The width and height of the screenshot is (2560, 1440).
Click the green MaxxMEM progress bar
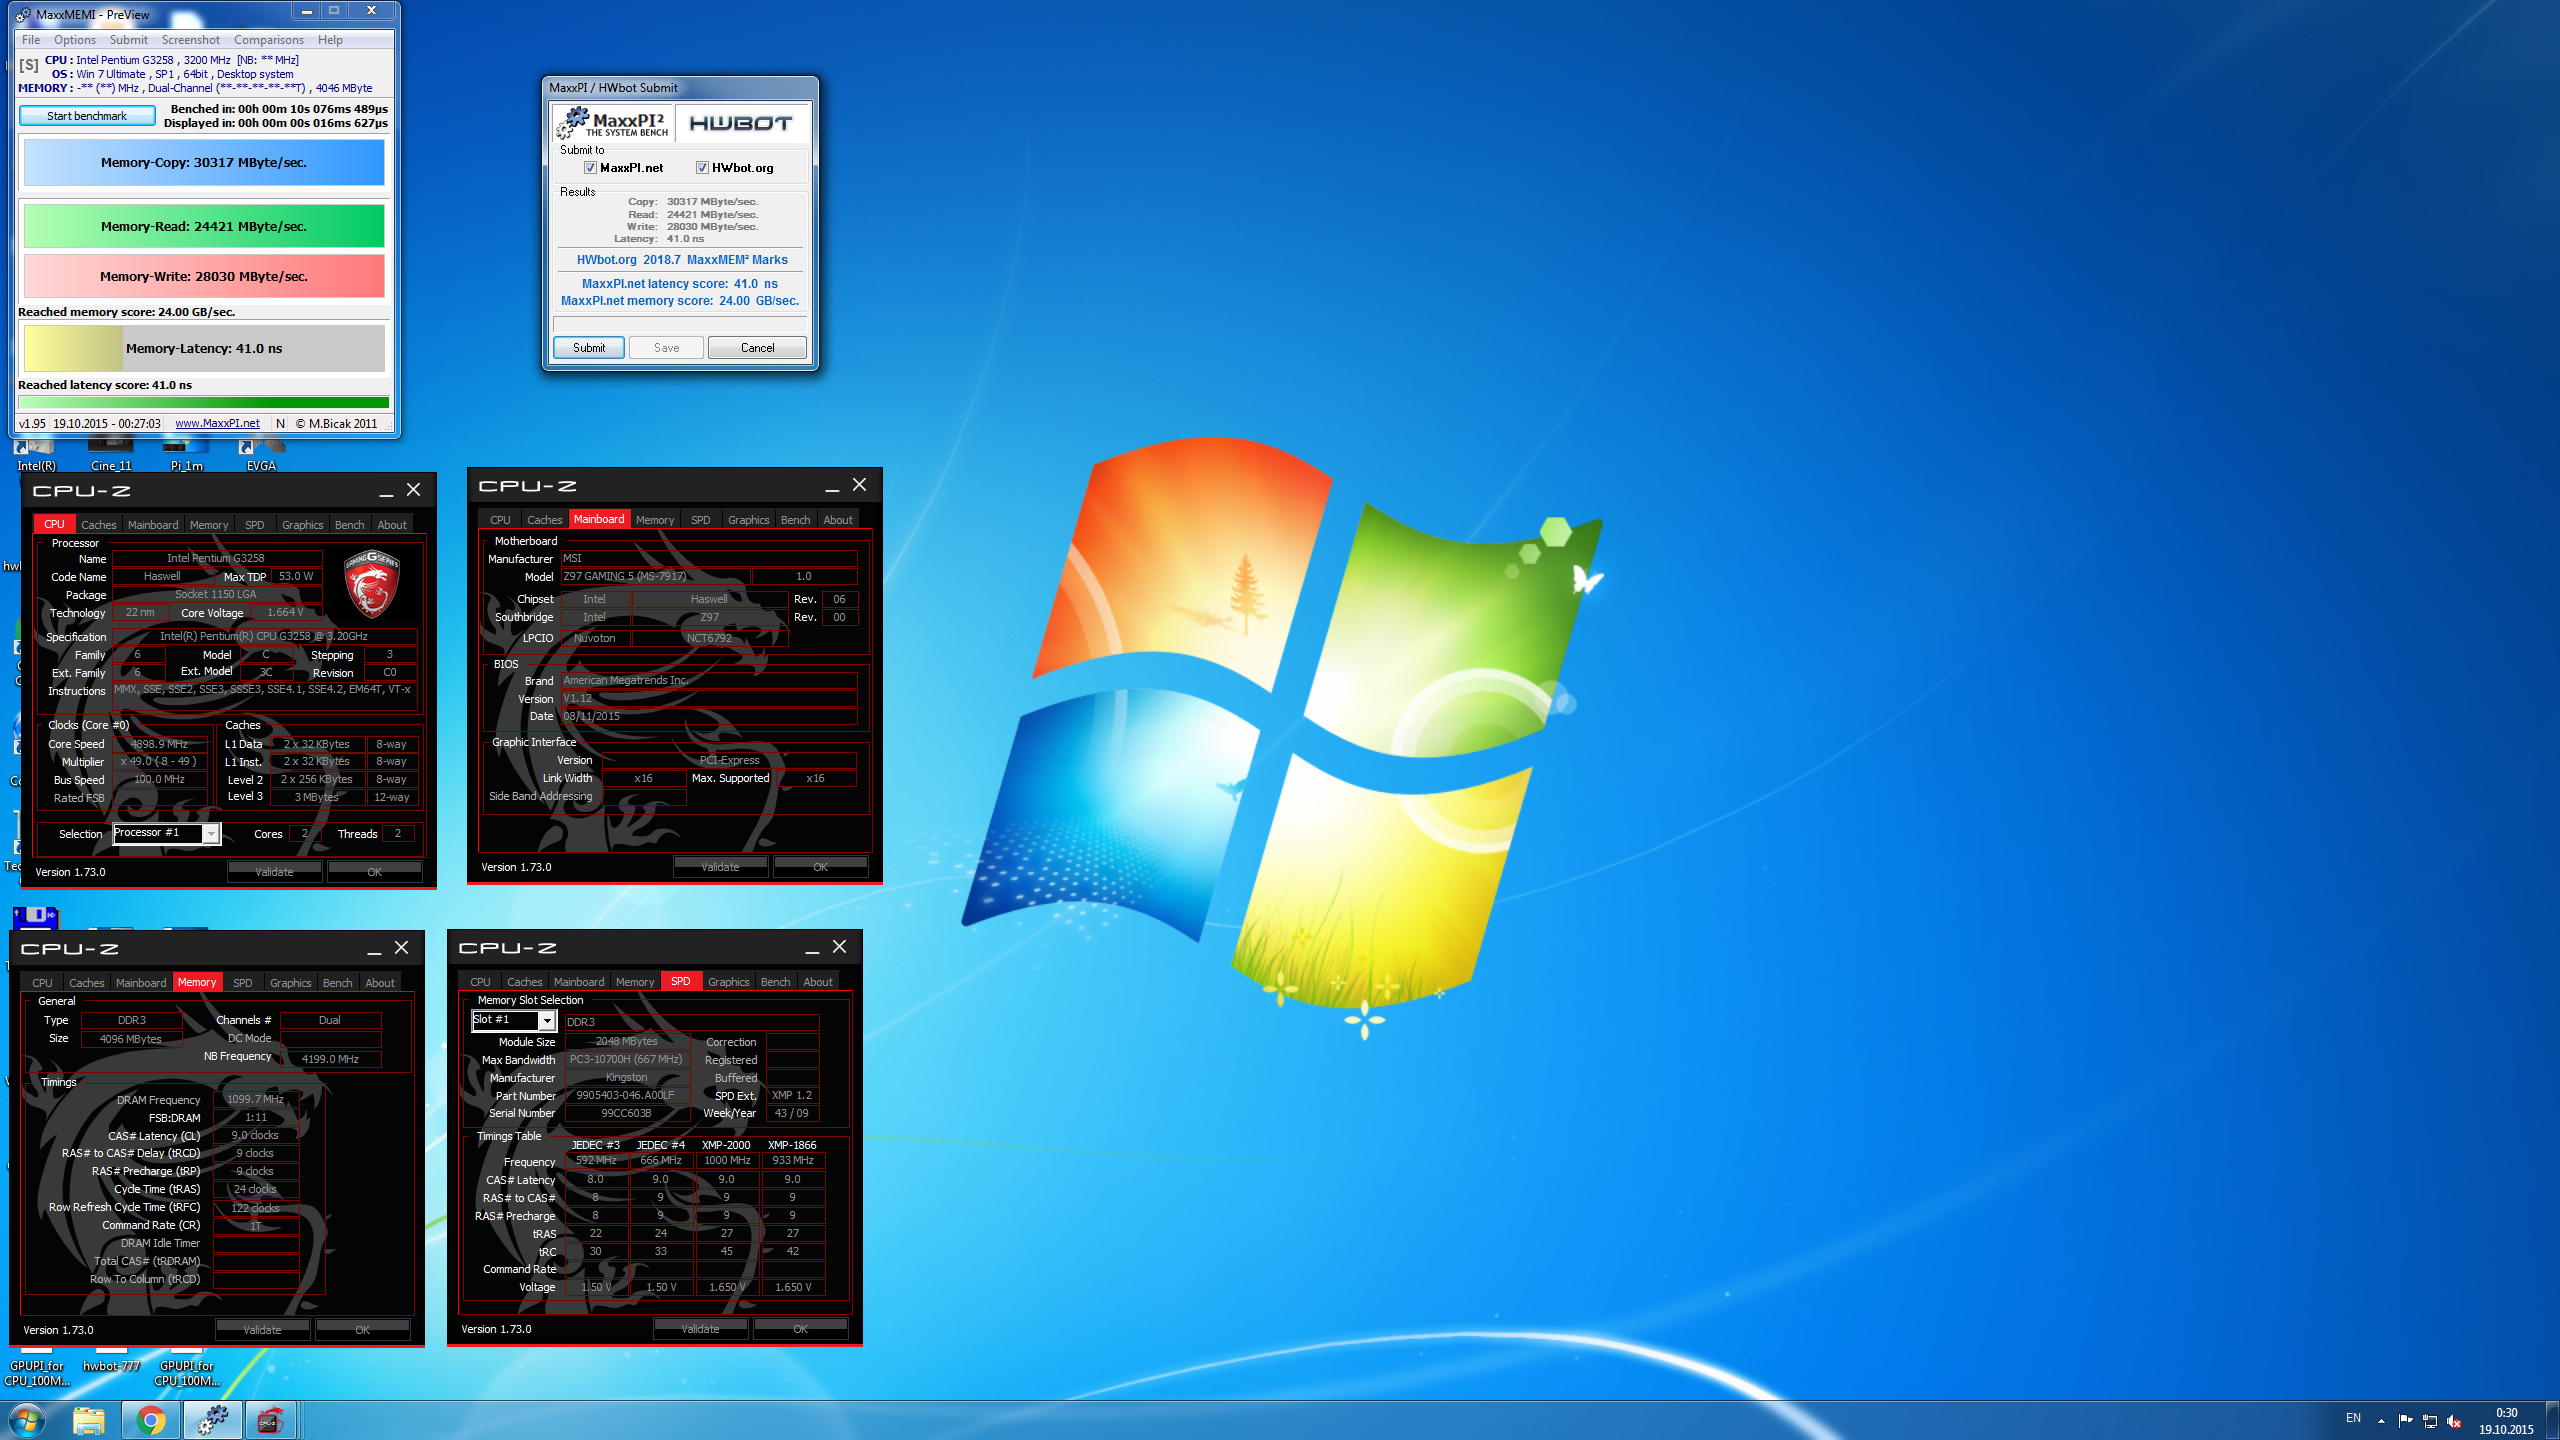(x=204, y=403)
